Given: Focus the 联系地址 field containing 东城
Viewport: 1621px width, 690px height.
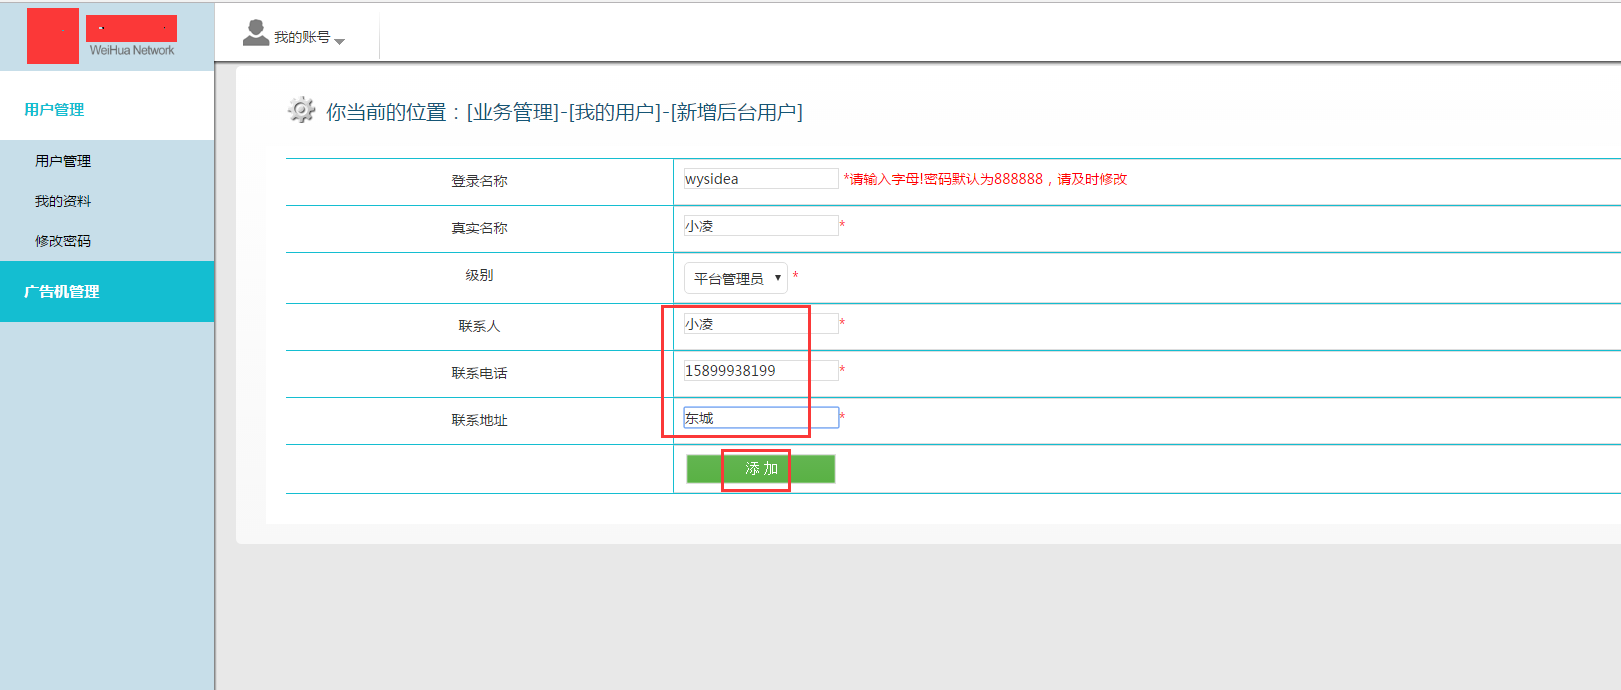Looking at the screenshot, I should click(760, 418).
